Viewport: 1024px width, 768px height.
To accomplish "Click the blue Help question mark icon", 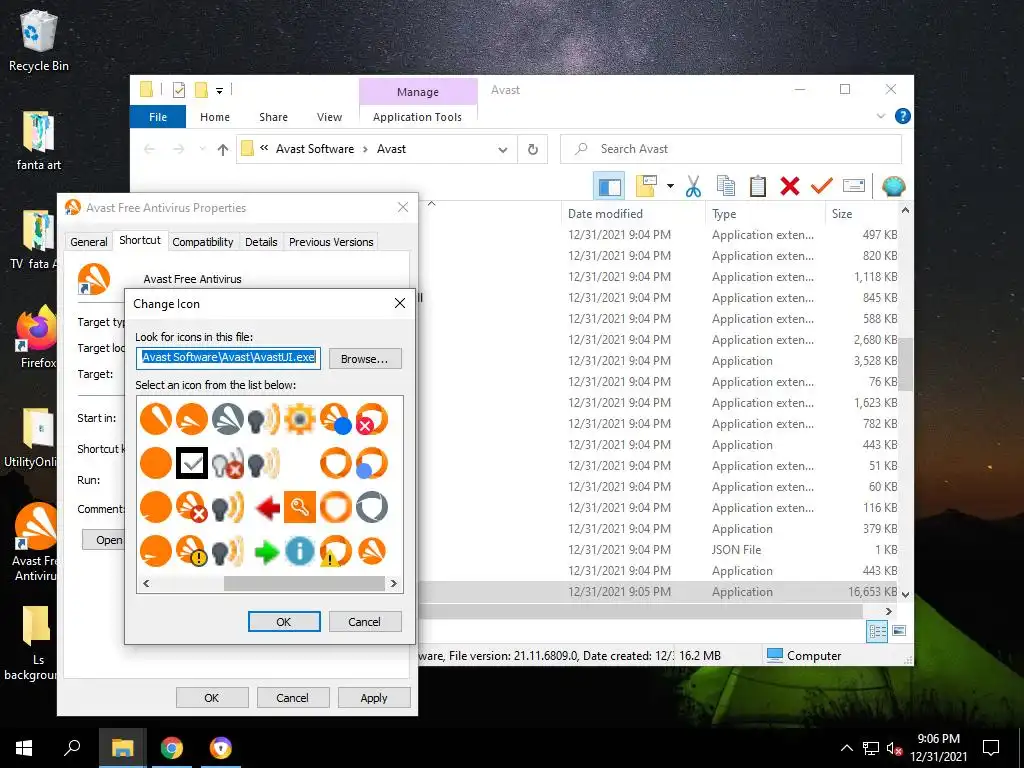I will pyautogui.click(x=903, y=116).
